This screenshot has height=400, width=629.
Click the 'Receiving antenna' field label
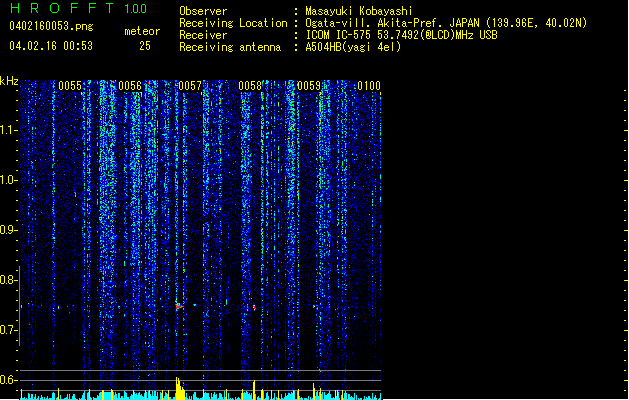[230, 47]
